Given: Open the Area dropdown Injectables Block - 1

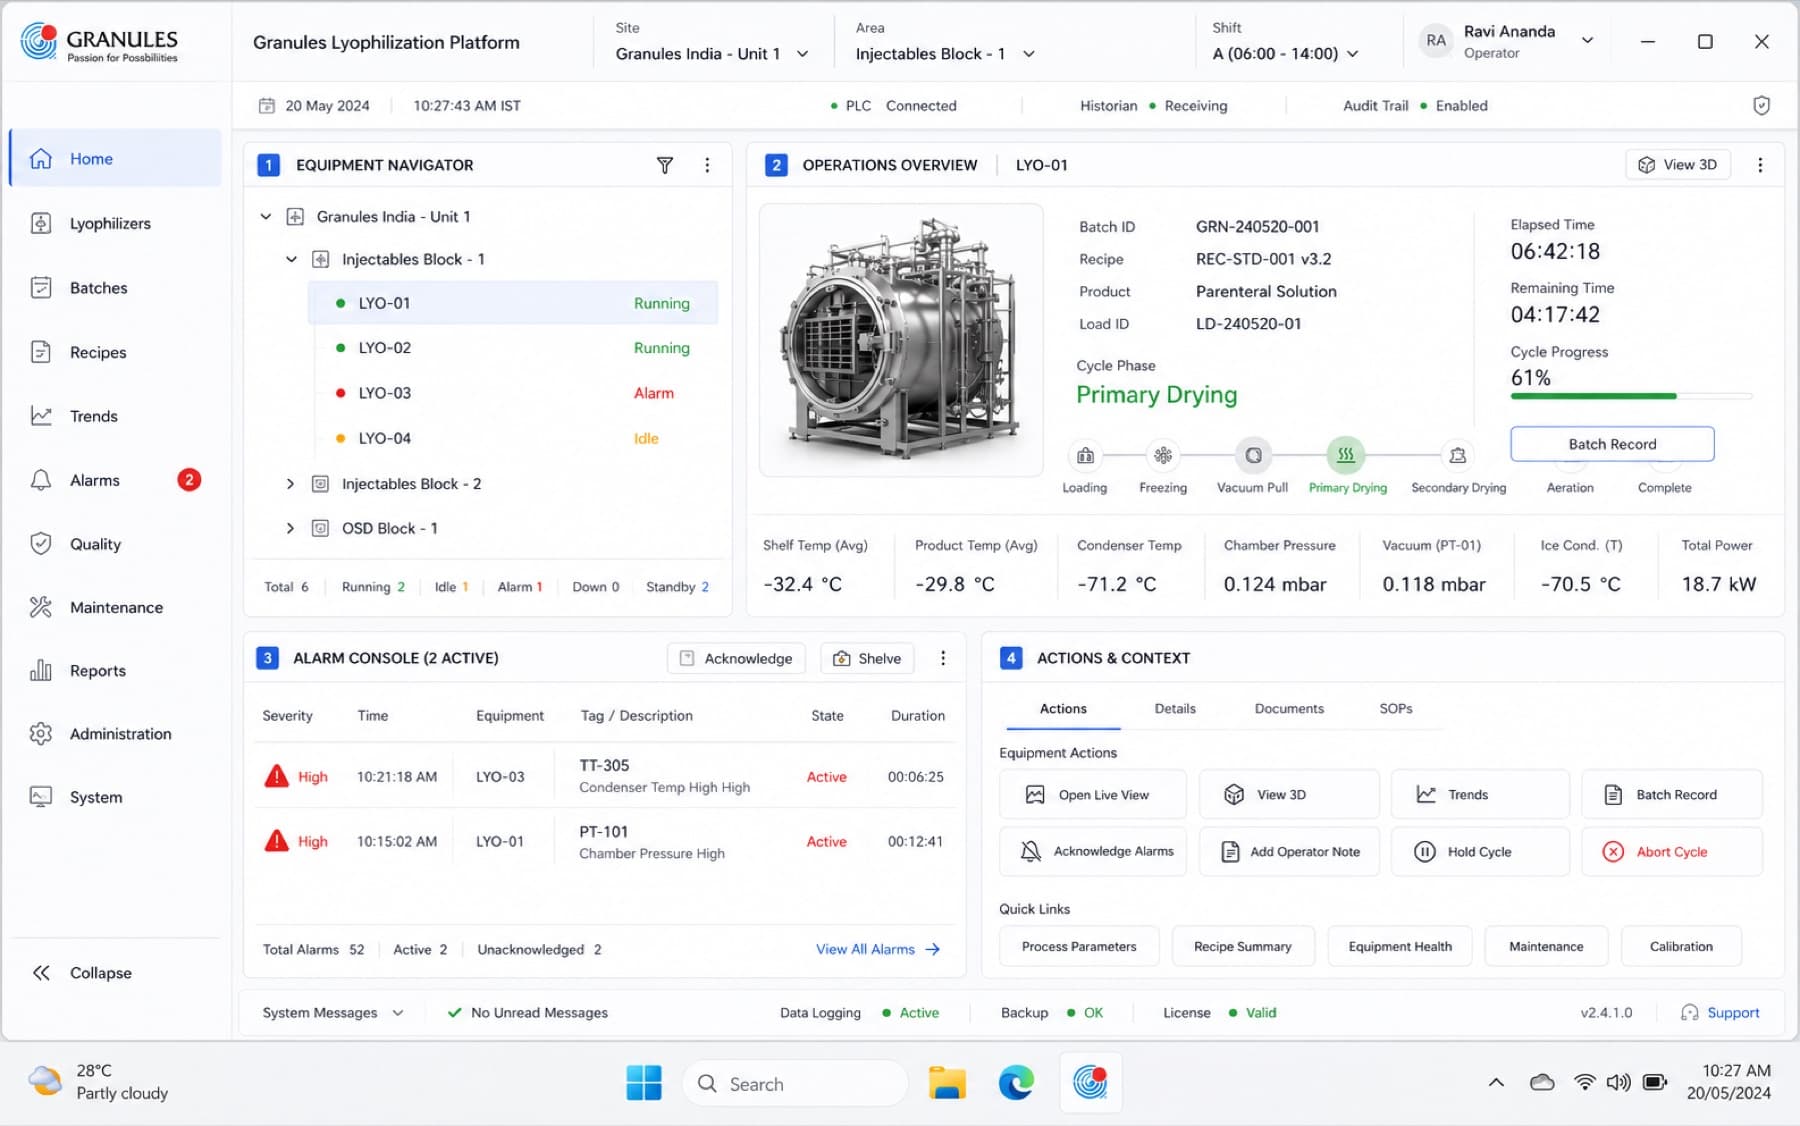Looking at the screenshot, I should 945,54.
